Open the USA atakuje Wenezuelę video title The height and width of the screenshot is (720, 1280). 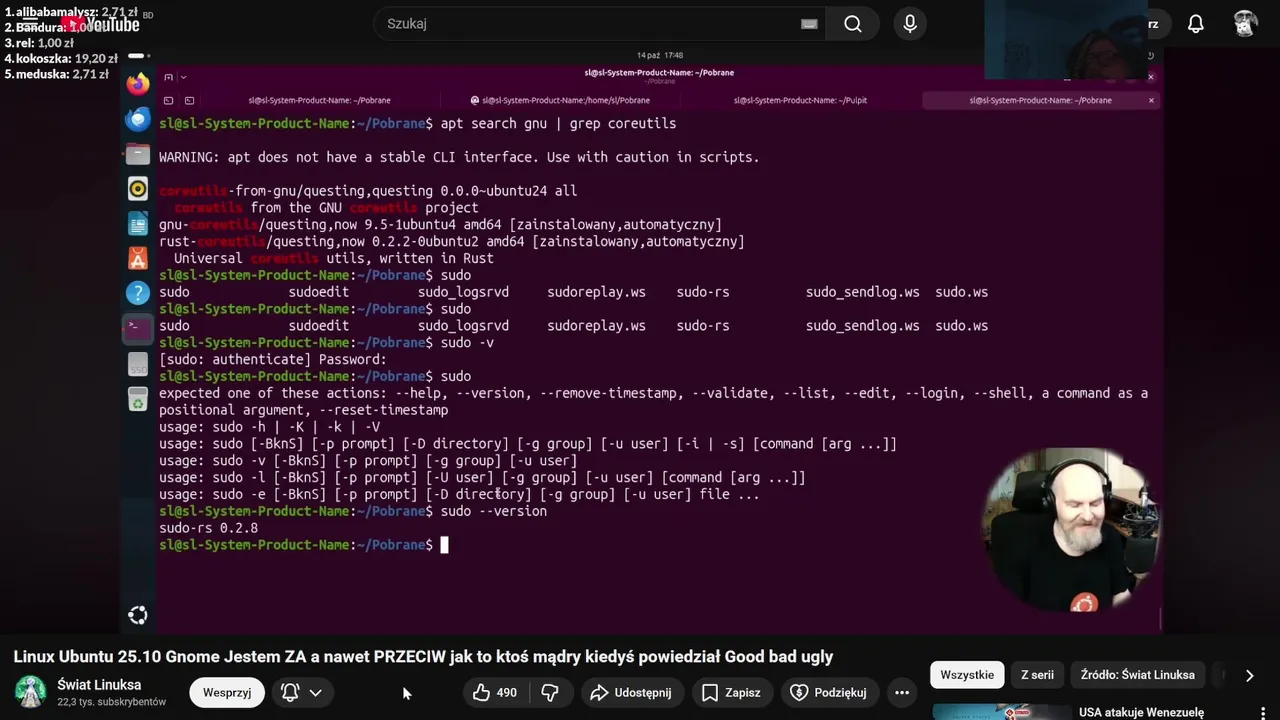coord(1141,713)
